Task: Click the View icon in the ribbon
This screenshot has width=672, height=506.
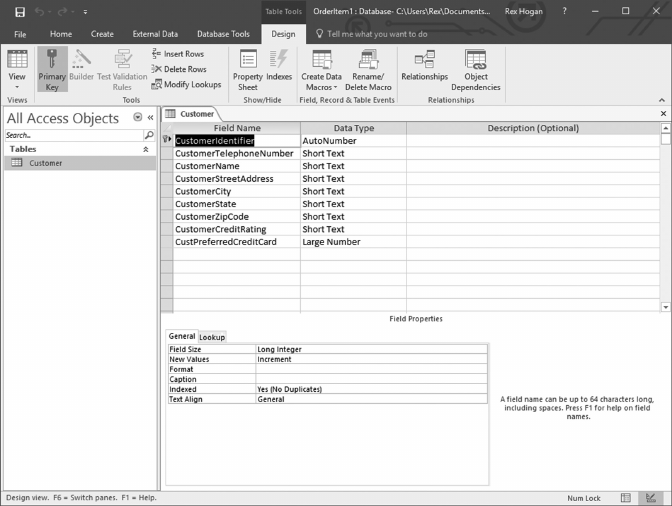Action: [x=17, y=59]
